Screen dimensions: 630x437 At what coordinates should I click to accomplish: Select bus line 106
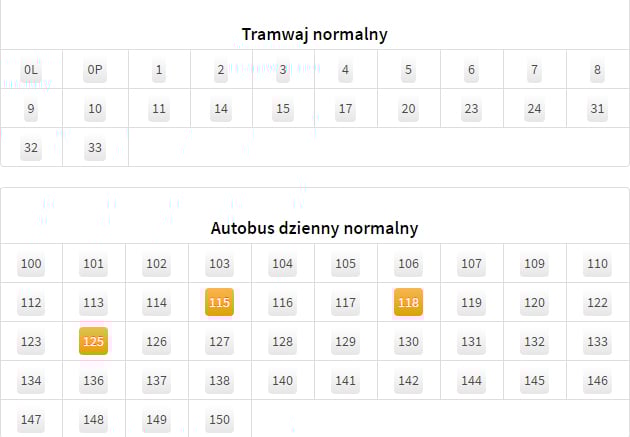(x=408, y=264)
